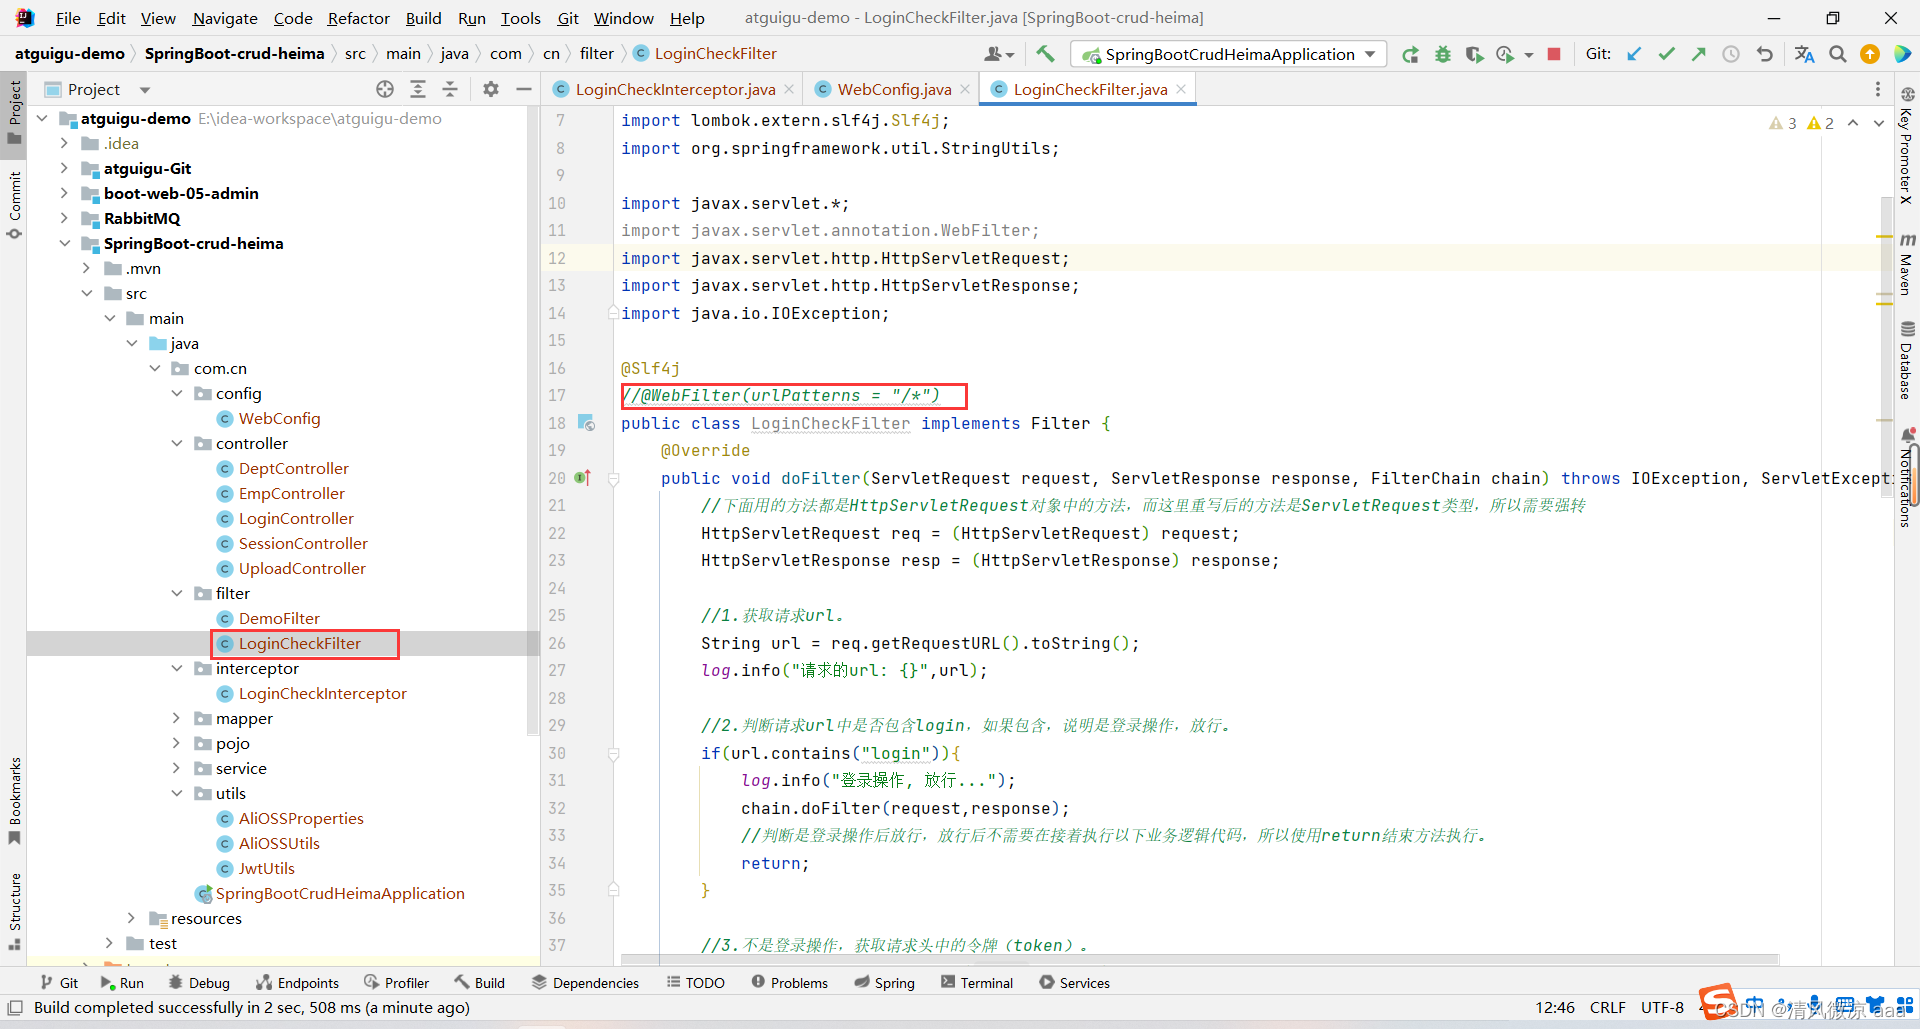Open the Problems tool window

789,983
